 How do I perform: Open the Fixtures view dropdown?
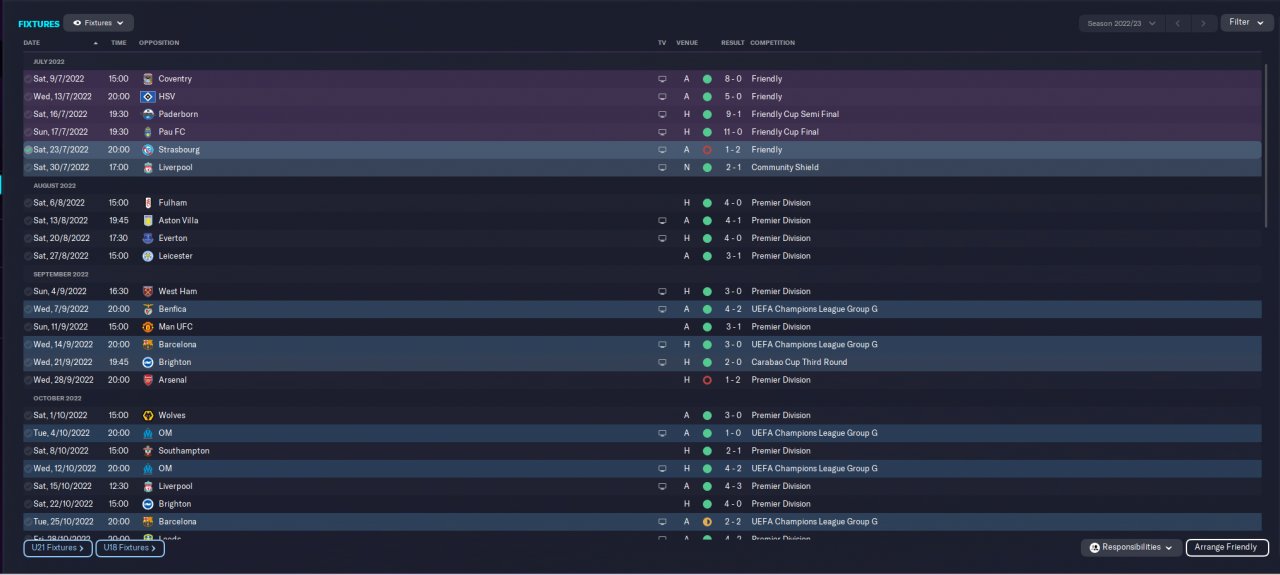click(x=98, y=23)
